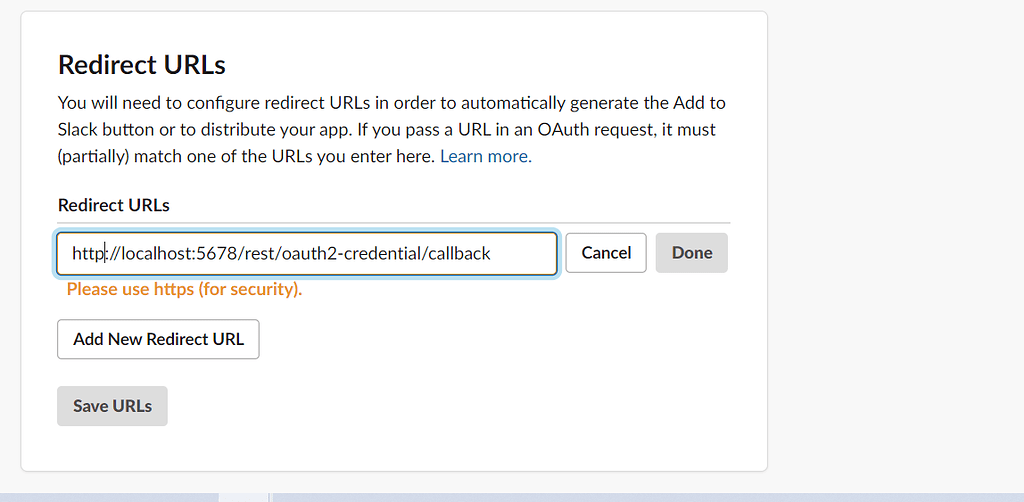The width and height of the screenshot is (1024, 502).
Task: Click the "5678" port number in URL
Action: point(215,254)
